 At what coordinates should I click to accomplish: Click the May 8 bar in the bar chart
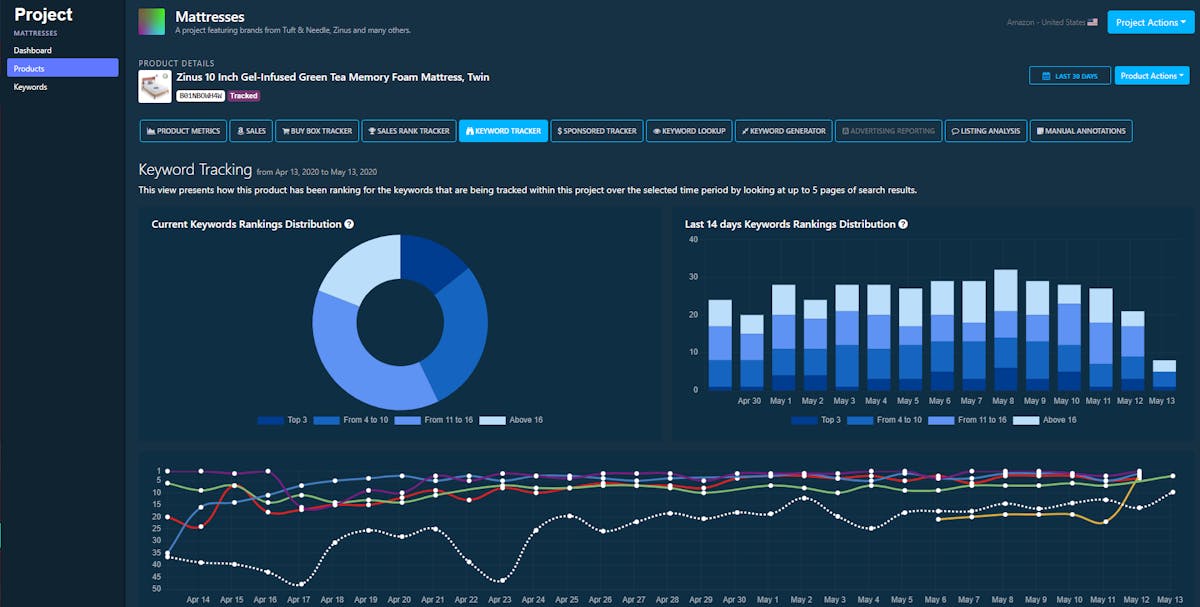(x=1005, y=329)
